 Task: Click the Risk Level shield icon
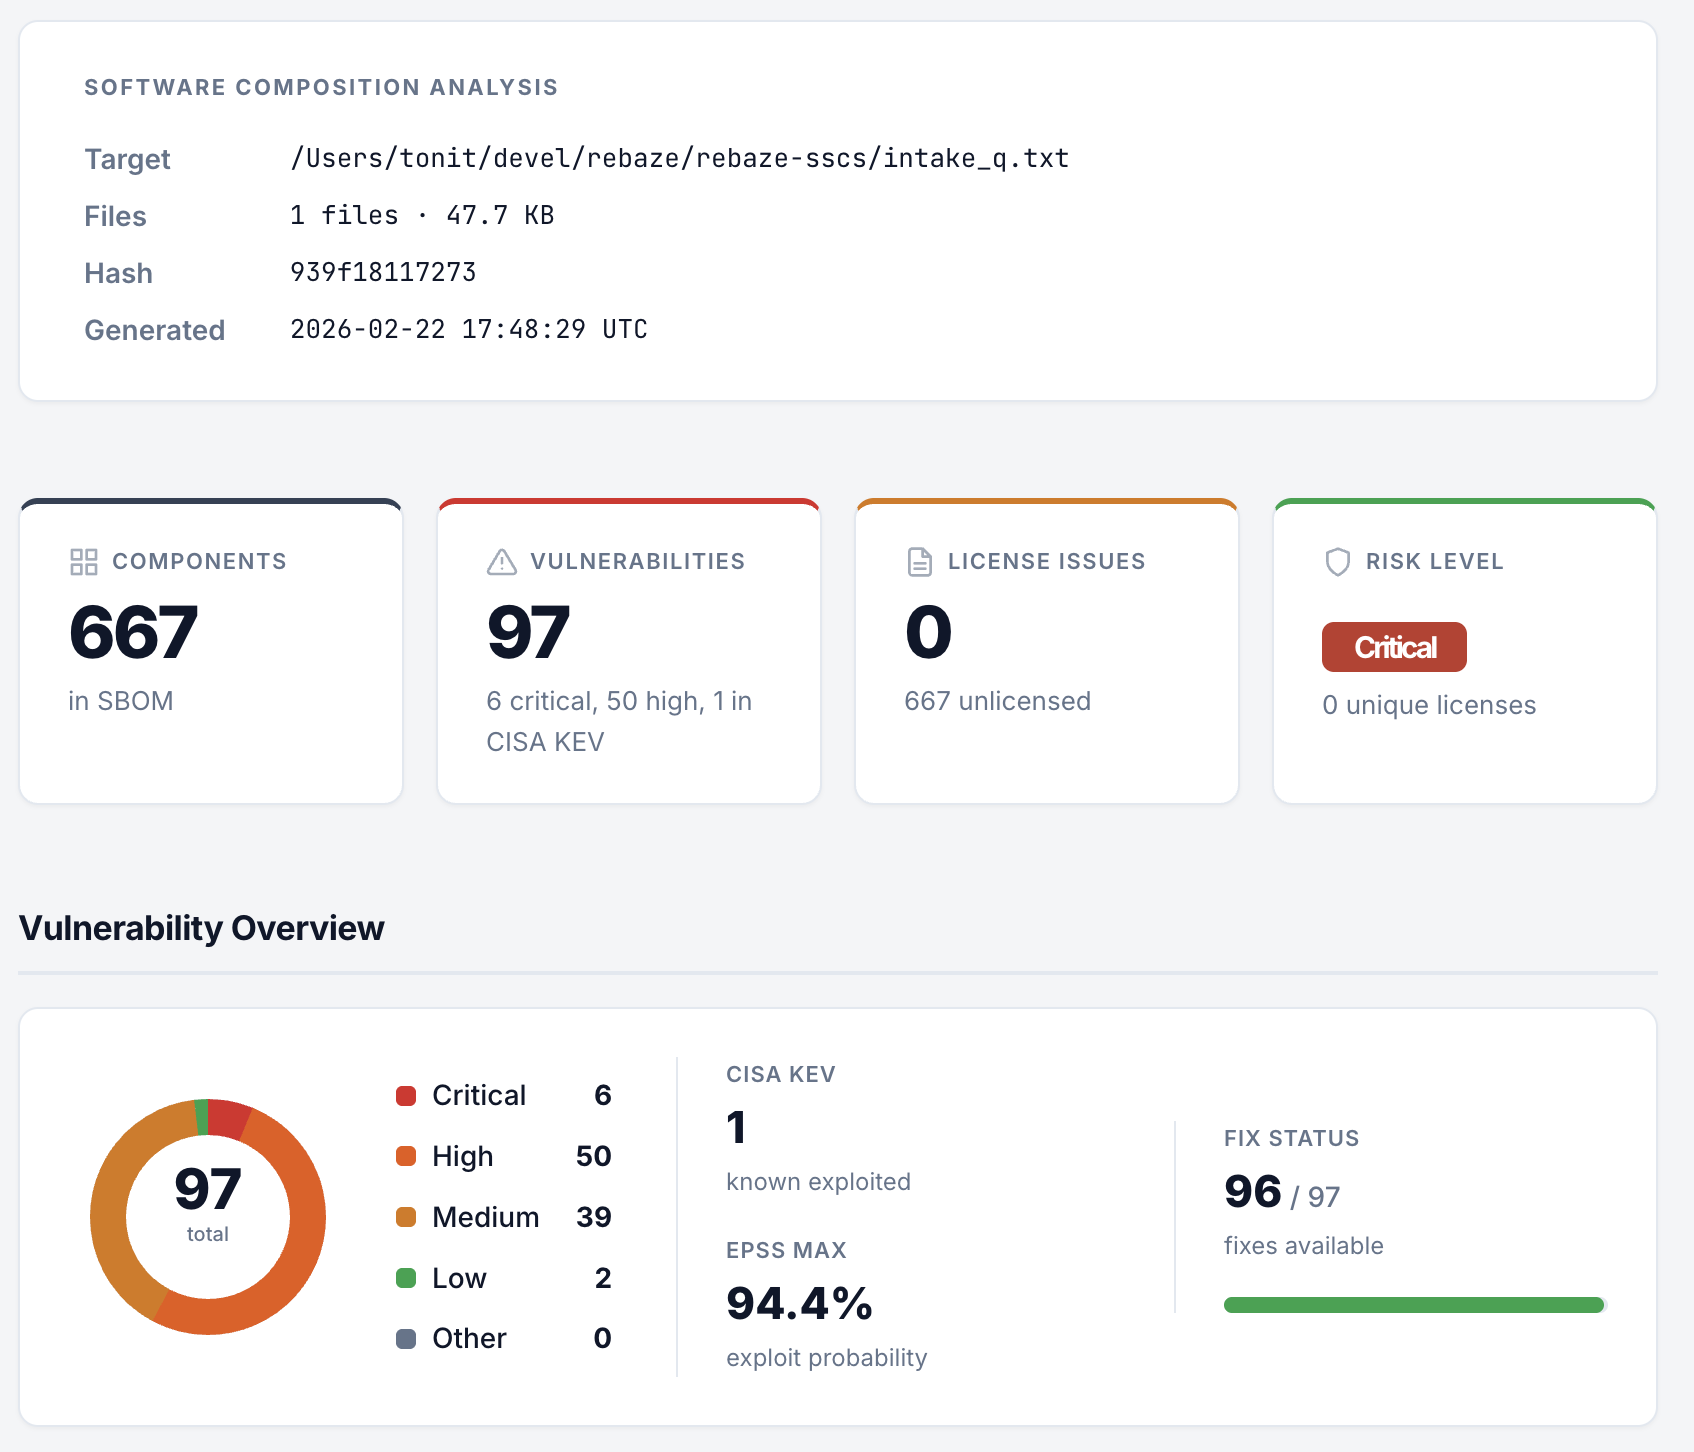pos(1337,562)
